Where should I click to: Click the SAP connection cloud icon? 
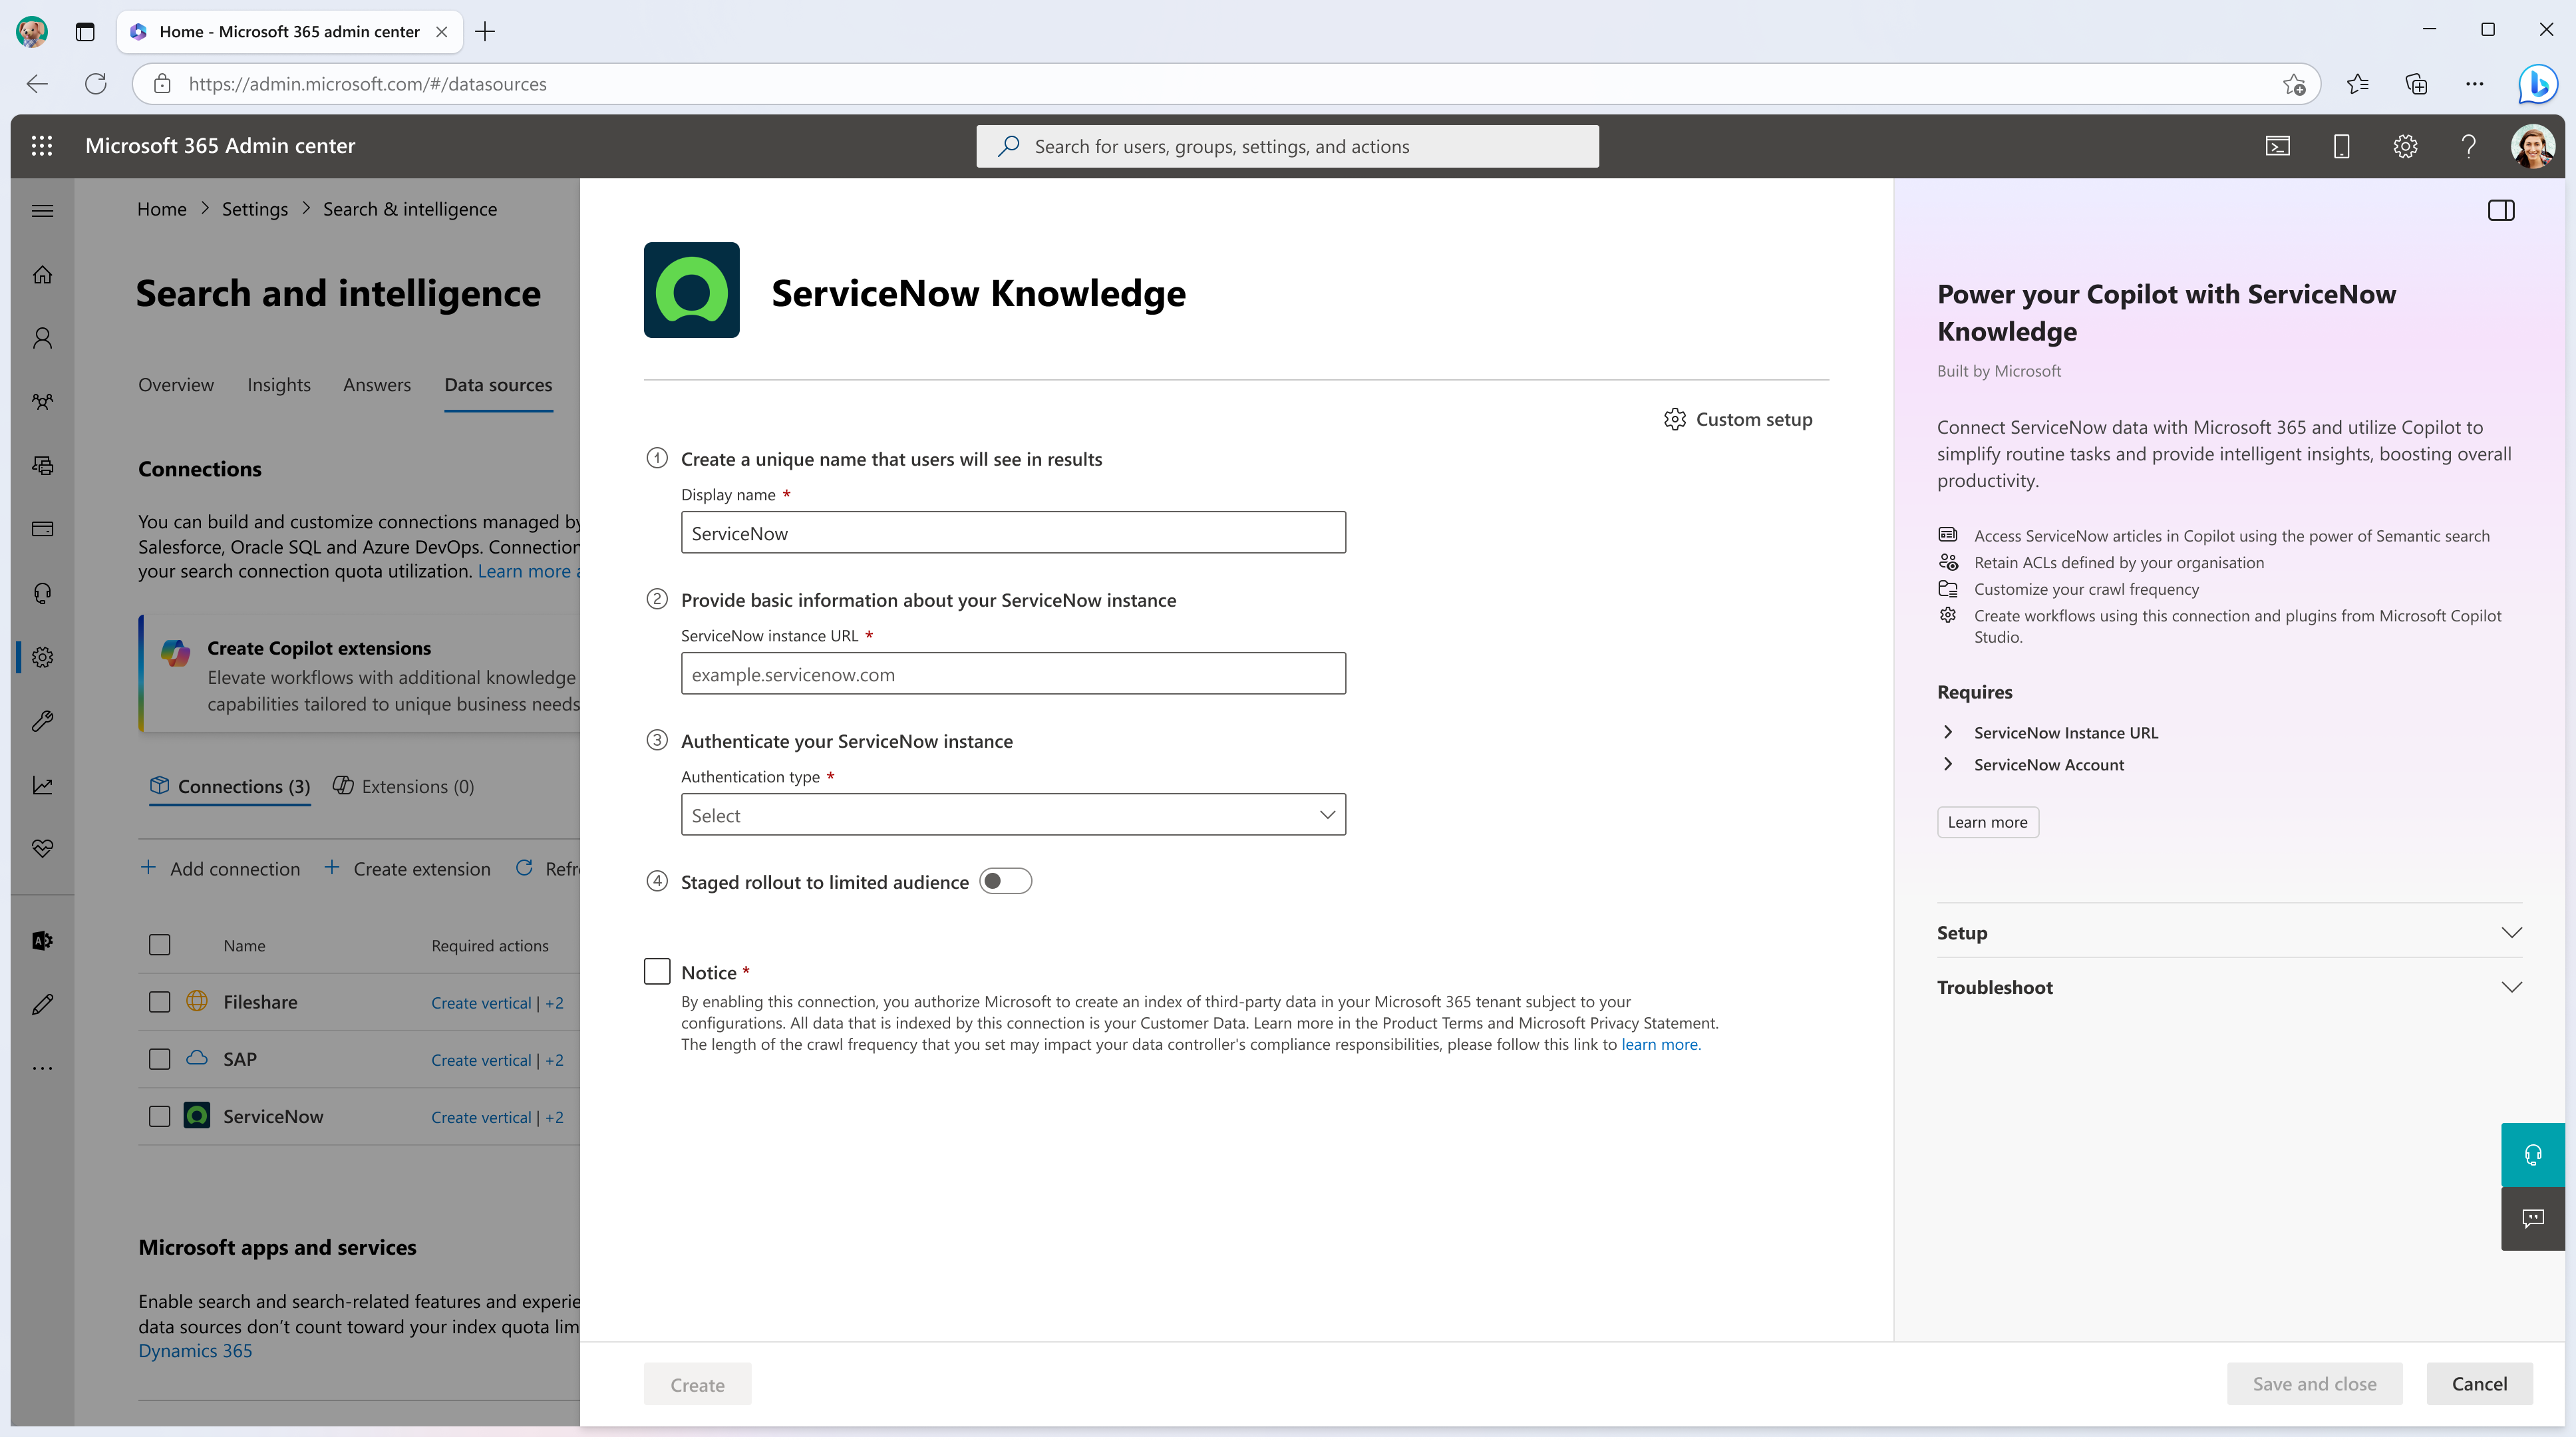click(196, 1058)
